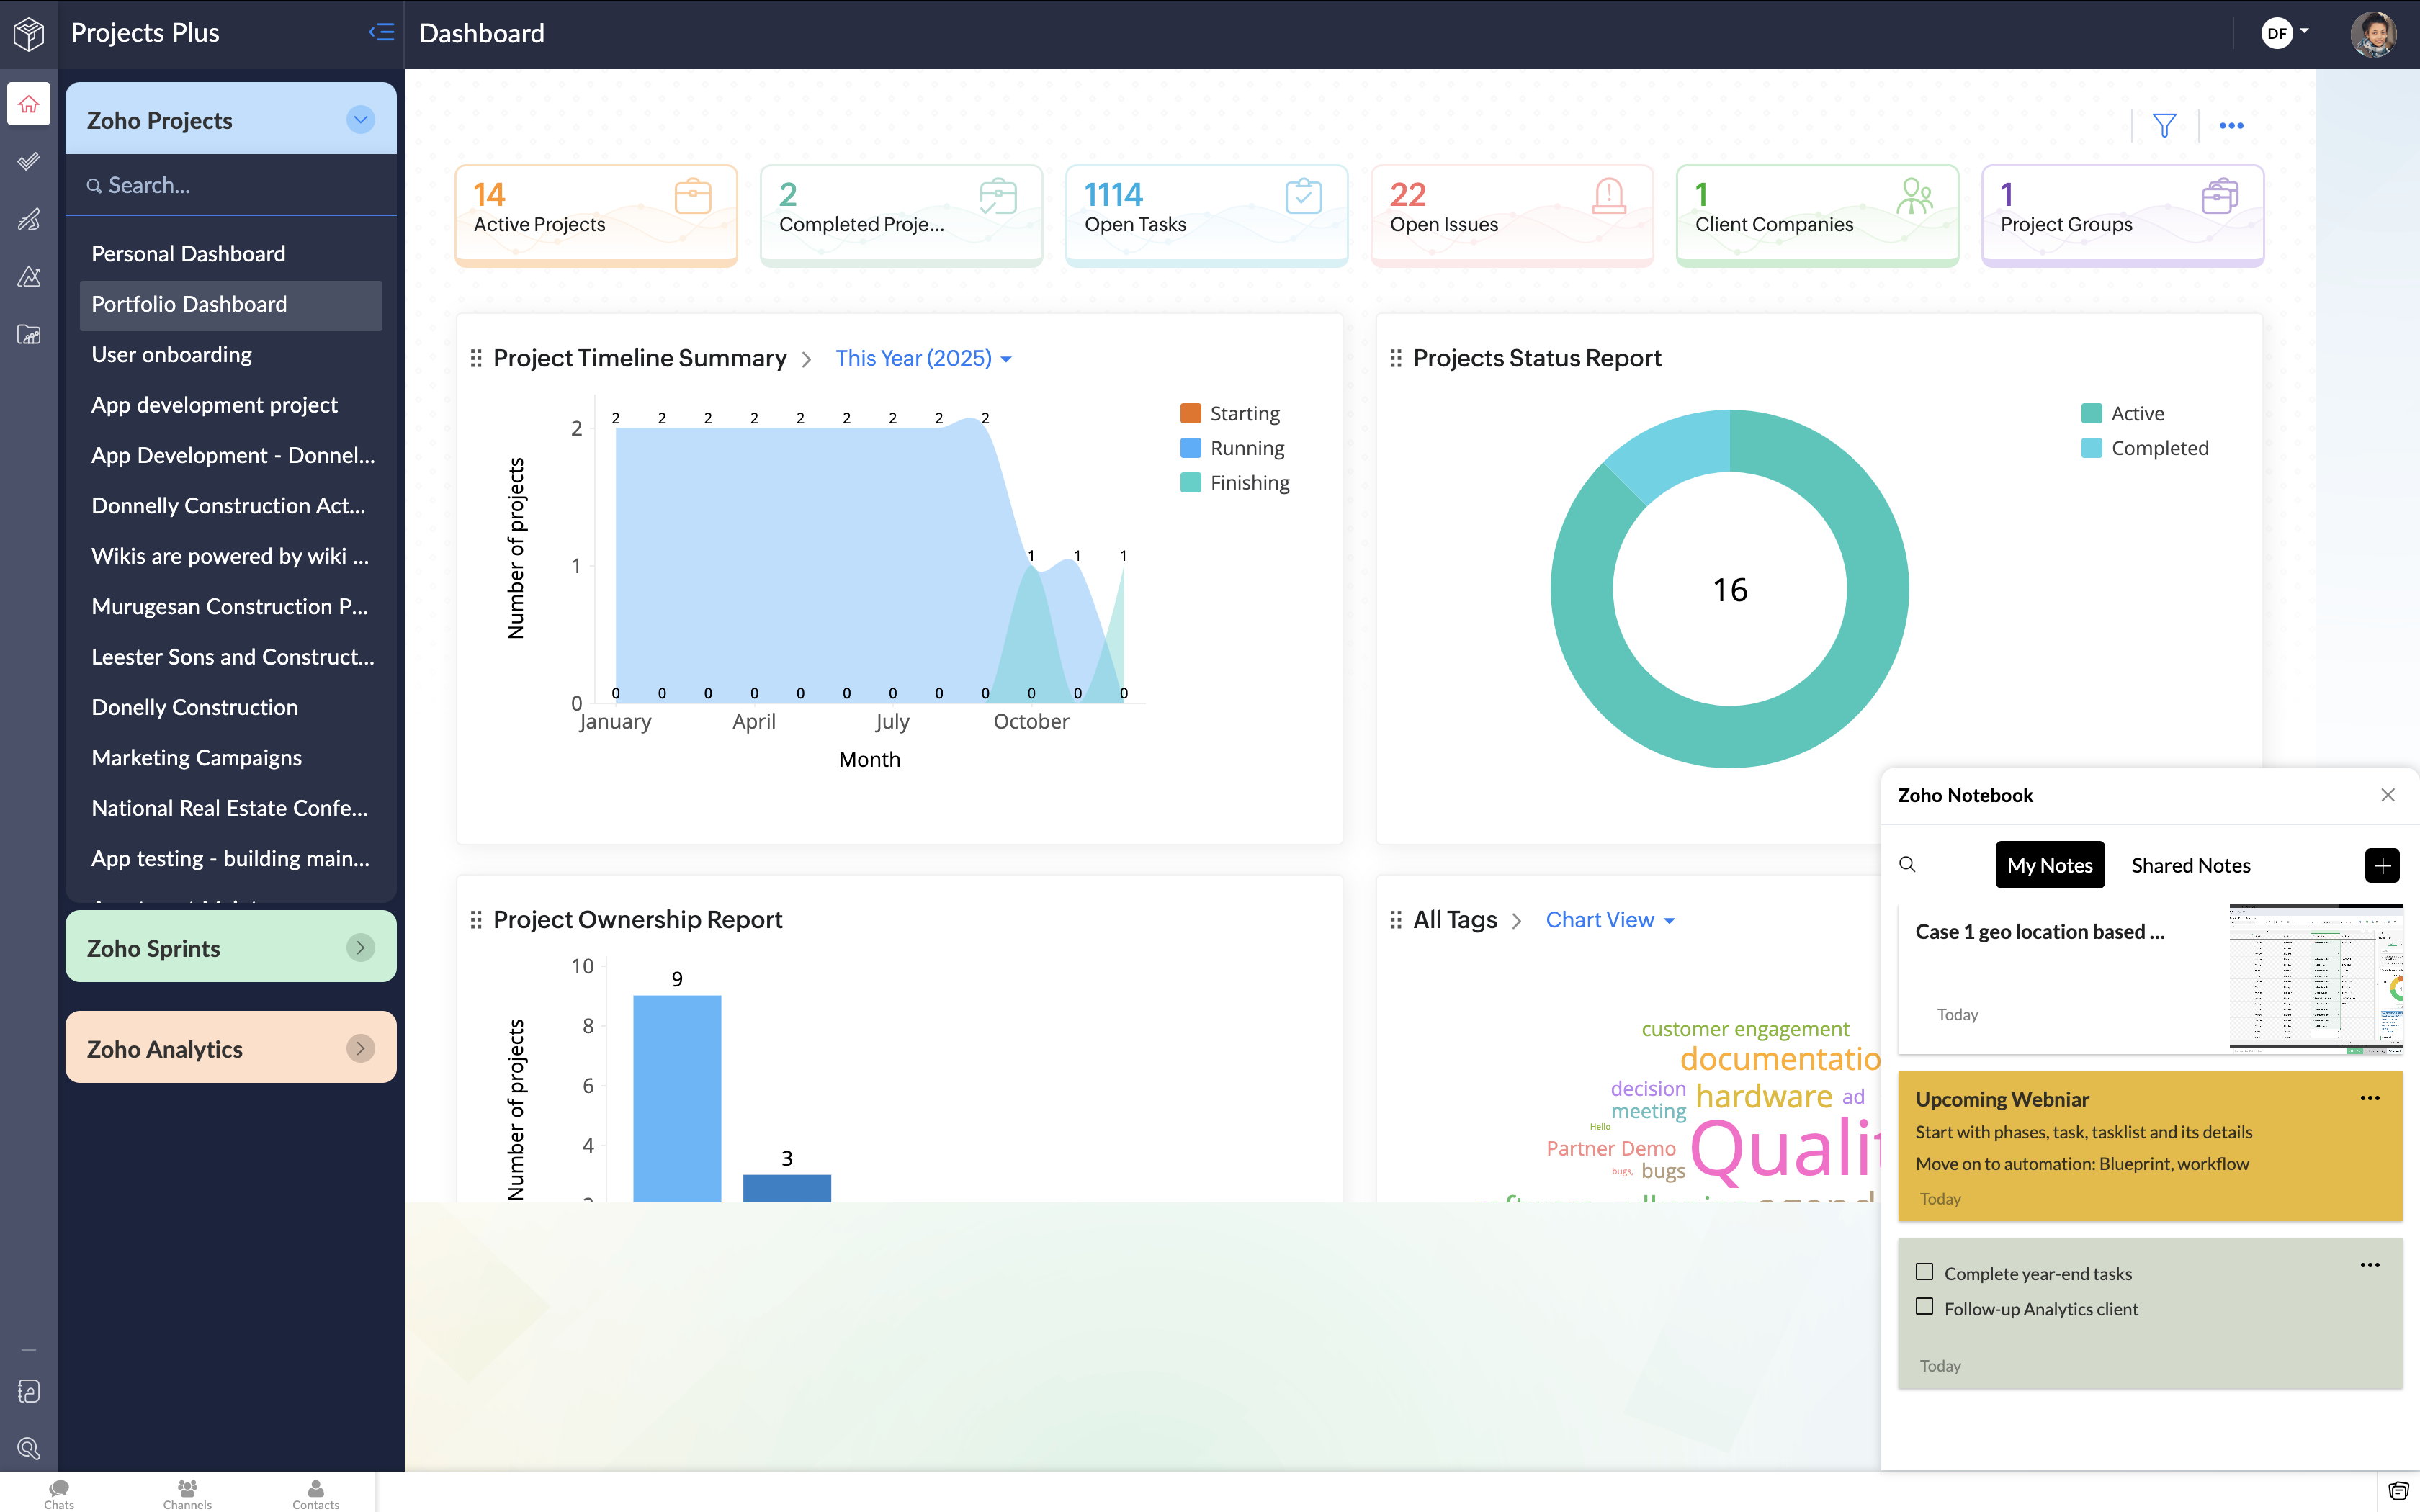Open the Chats icon in the bottom bar
This screenshot has width=2420, height=1512.
click(59, 1494)
